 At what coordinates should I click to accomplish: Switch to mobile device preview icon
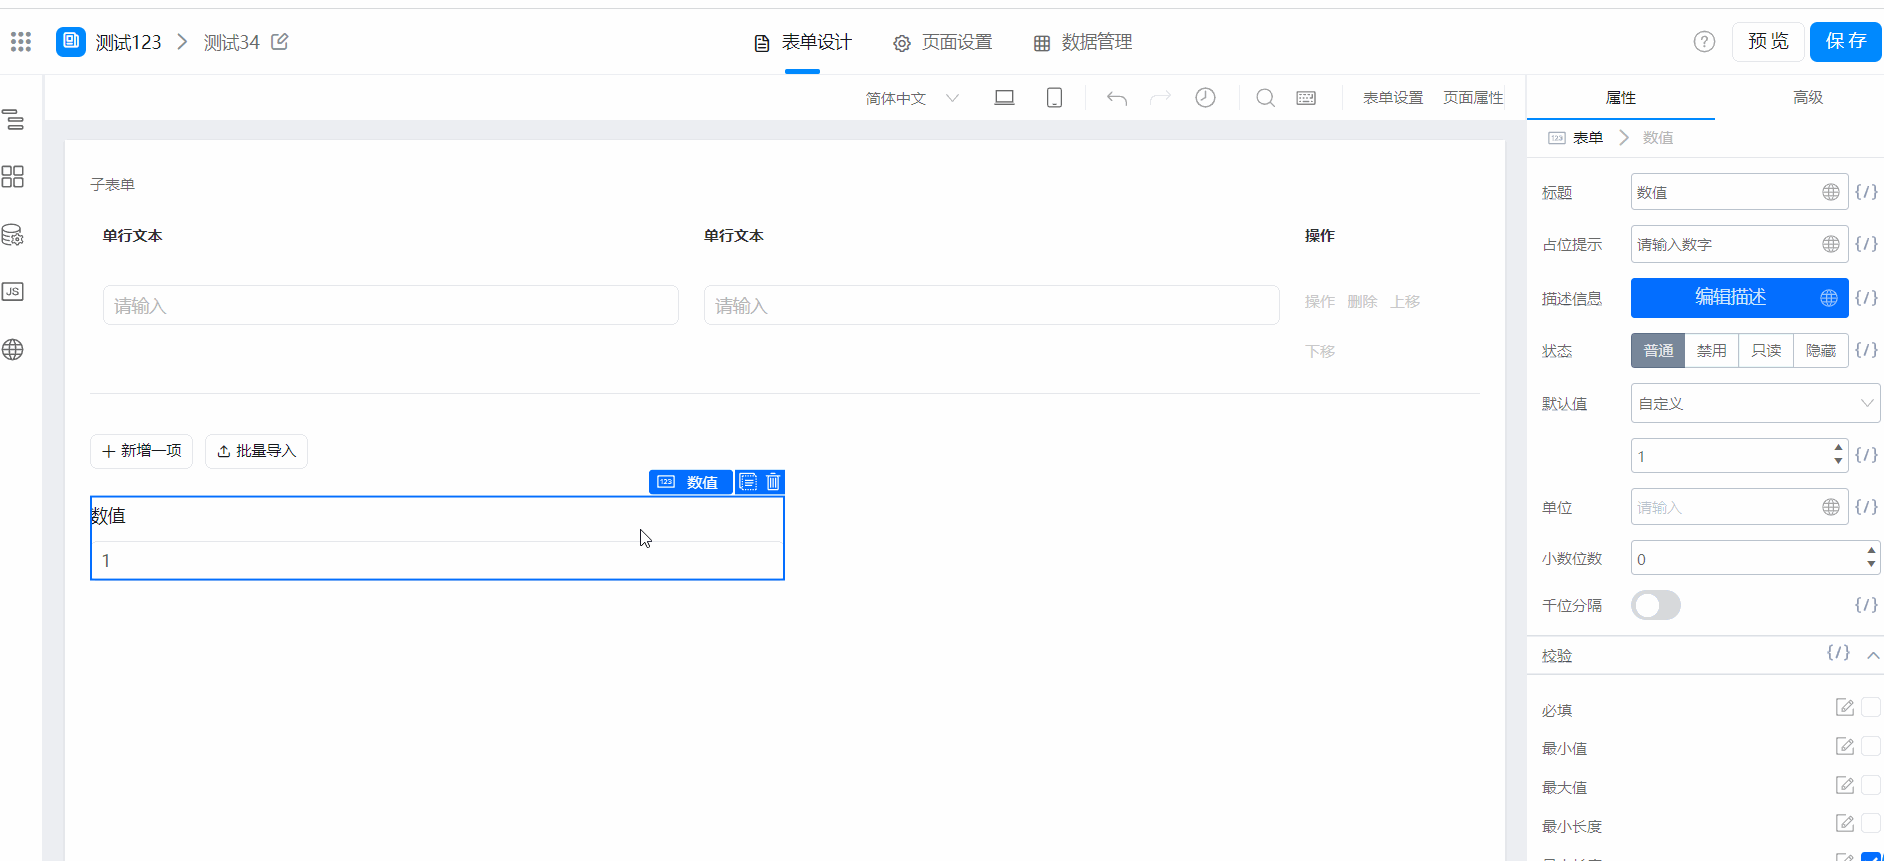1054,97
